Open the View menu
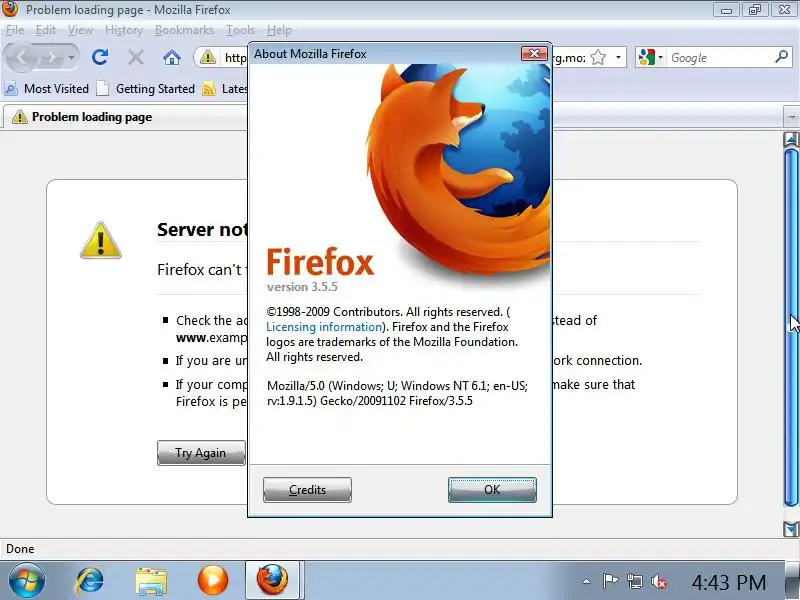Screen dimensions: 800x600 pyautogui.click(x=81, y=30)
